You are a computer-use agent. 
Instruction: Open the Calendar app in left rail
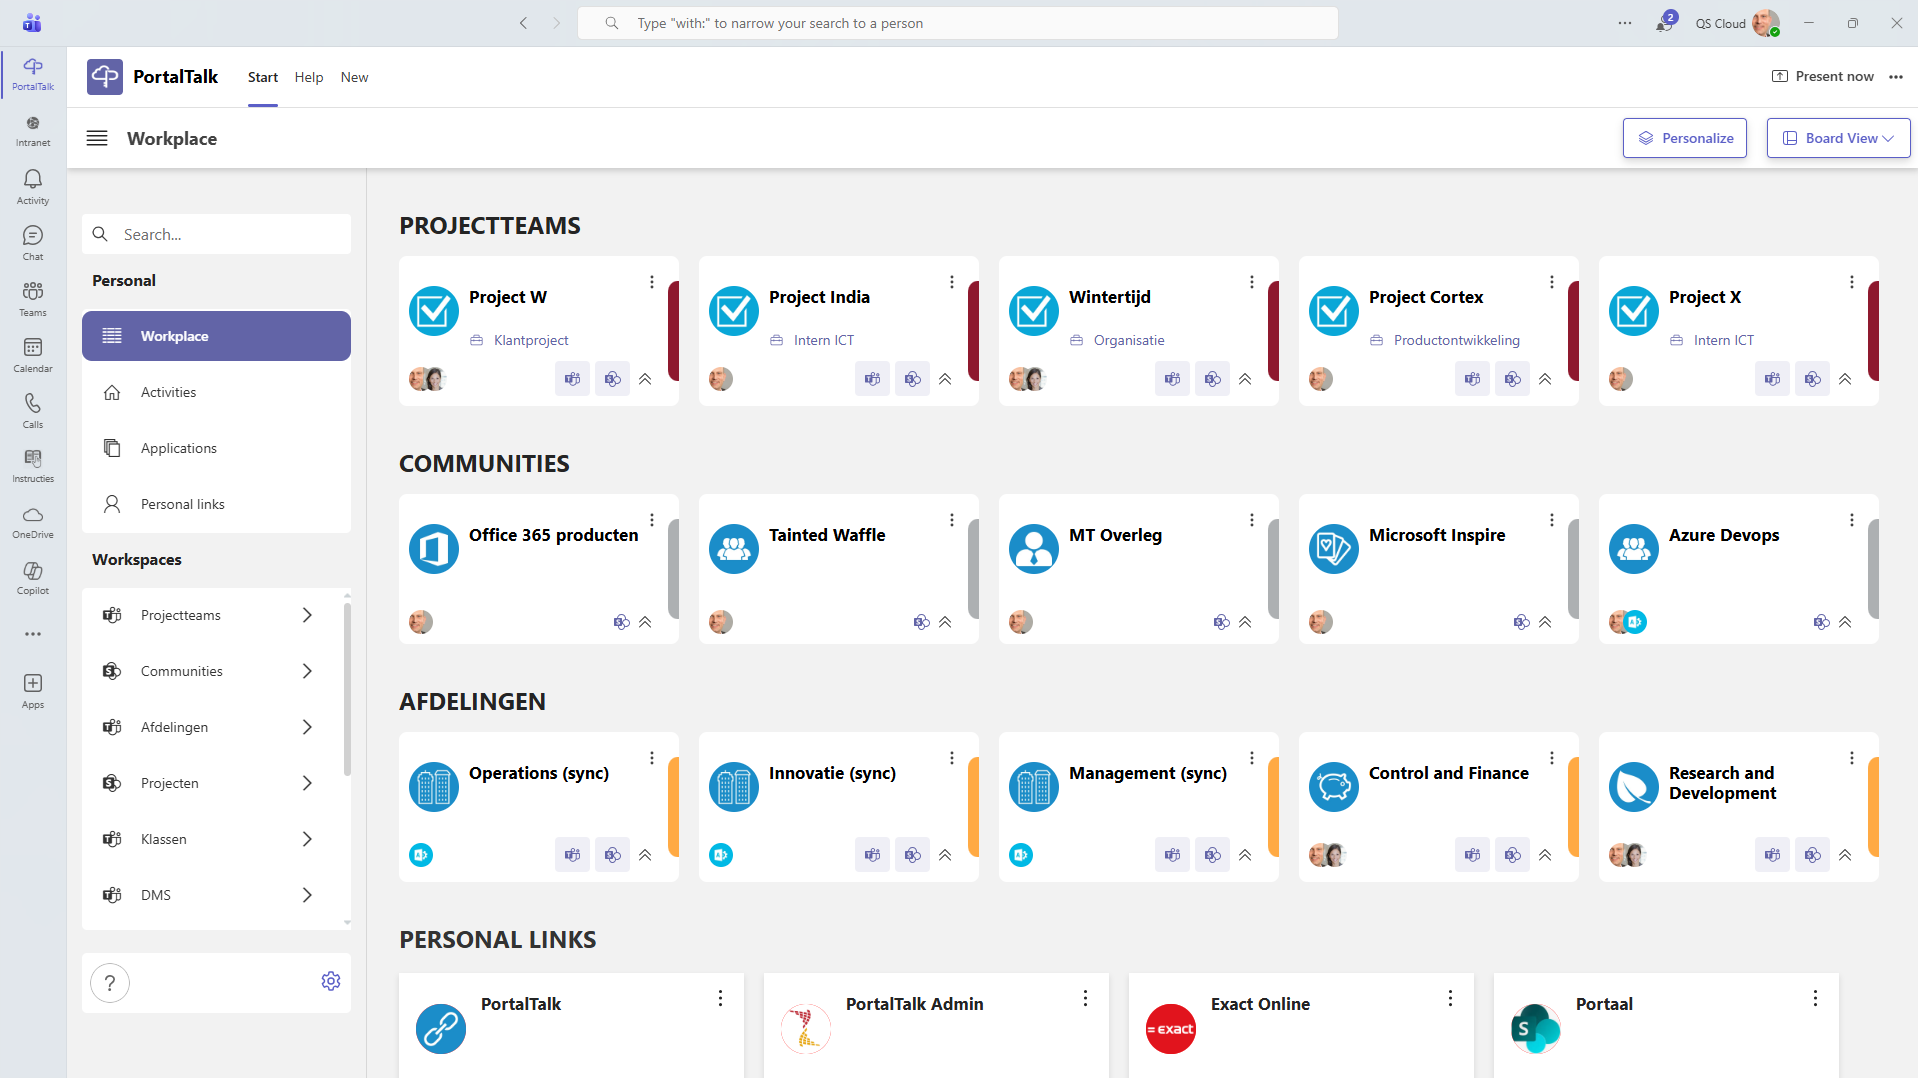tap(33, 353)
